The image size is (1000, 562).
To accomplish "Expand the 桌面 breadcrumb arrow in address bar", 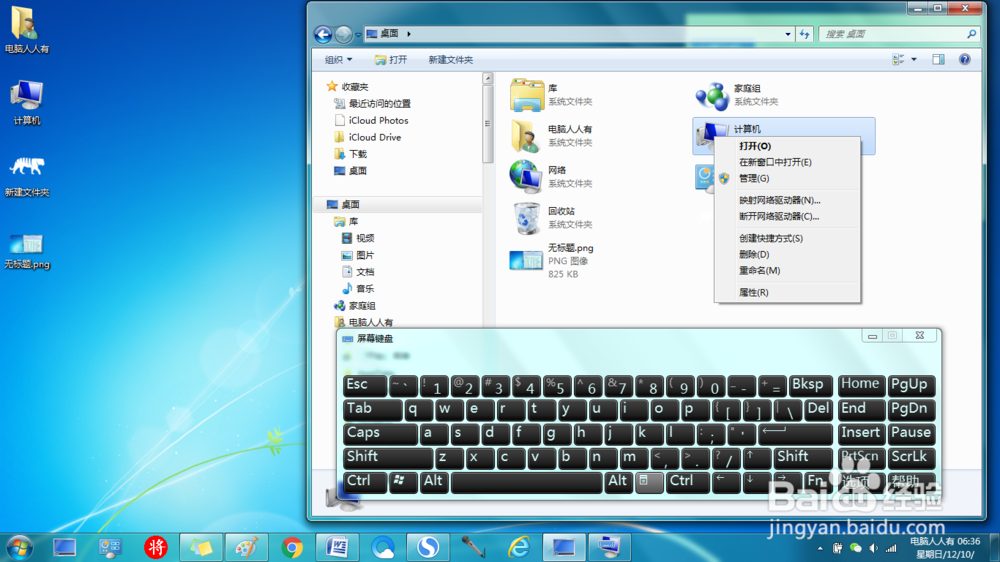I will click(409, 34).
